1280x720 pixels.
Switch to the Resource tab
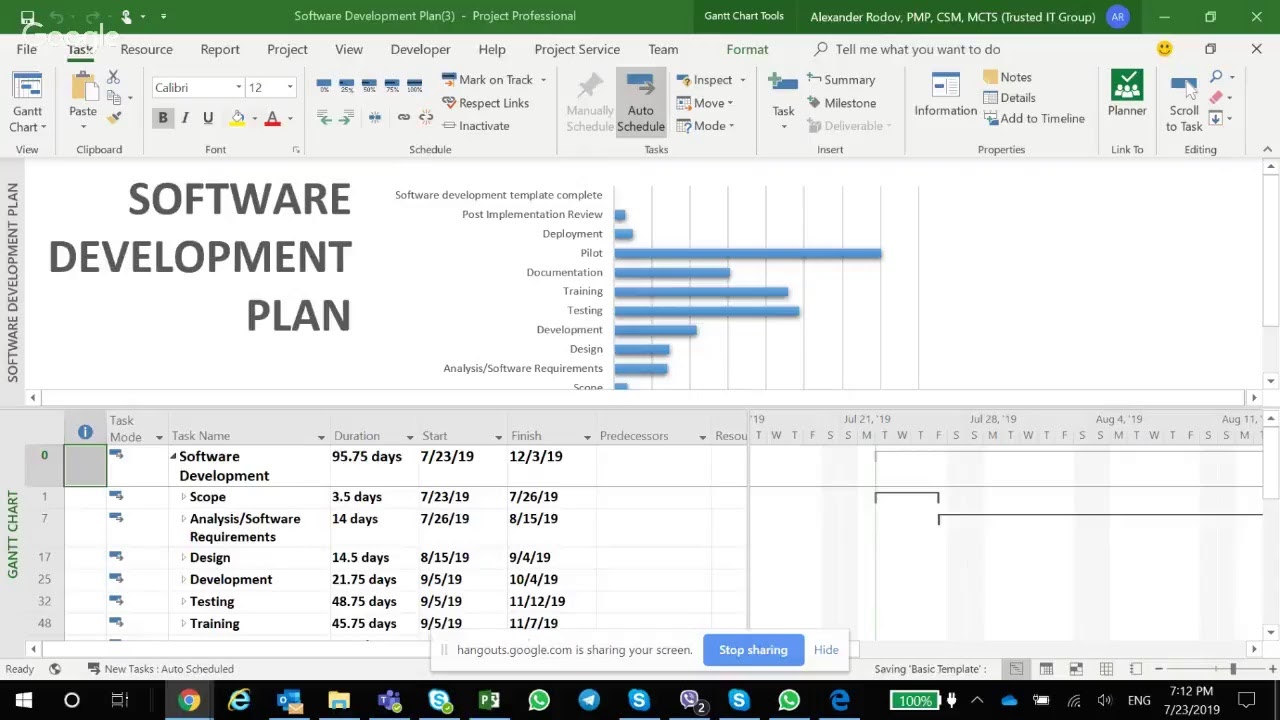pos(146,49)
